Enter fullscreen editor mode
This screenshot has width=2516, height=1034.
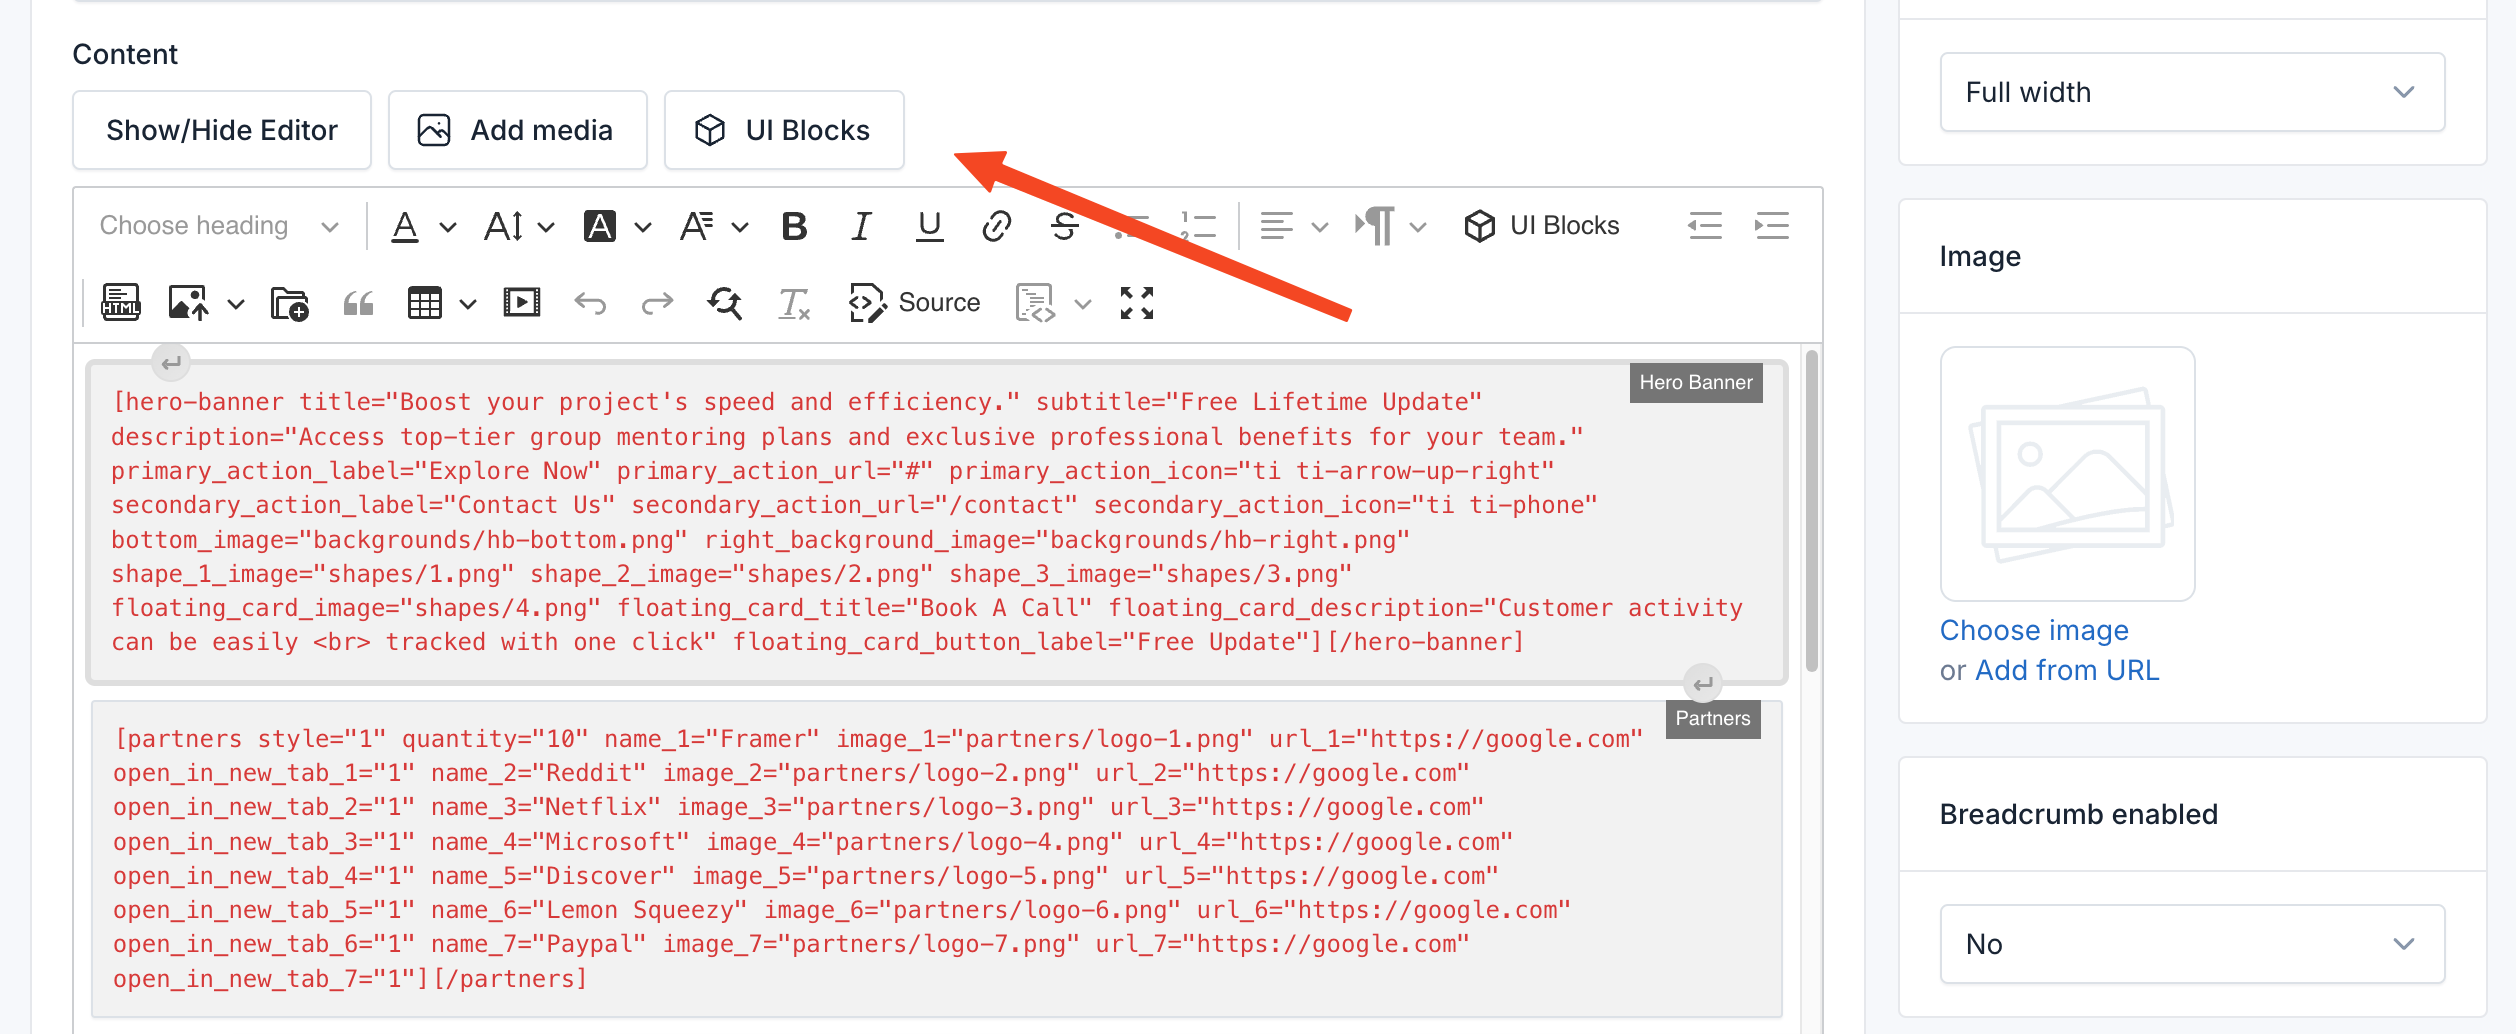pos(1137,302)
